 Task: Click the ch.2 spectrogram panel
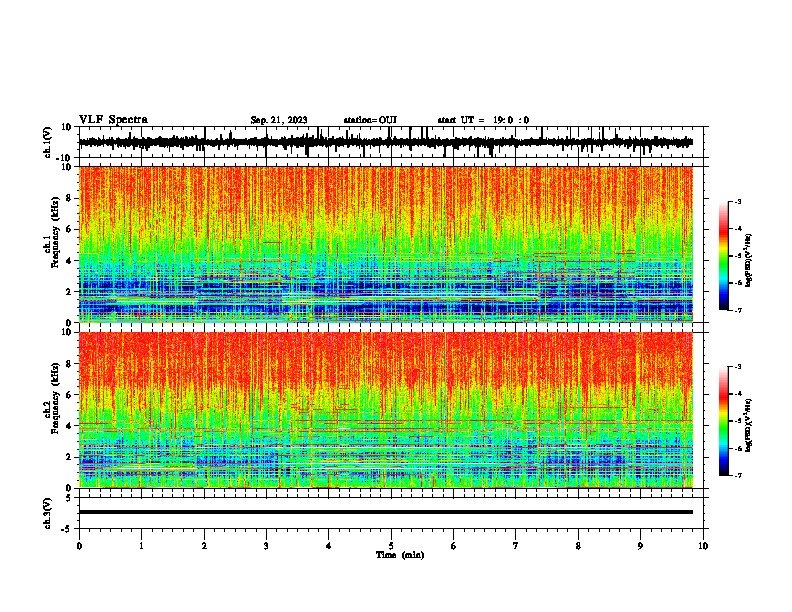click(x=386, y=410)
